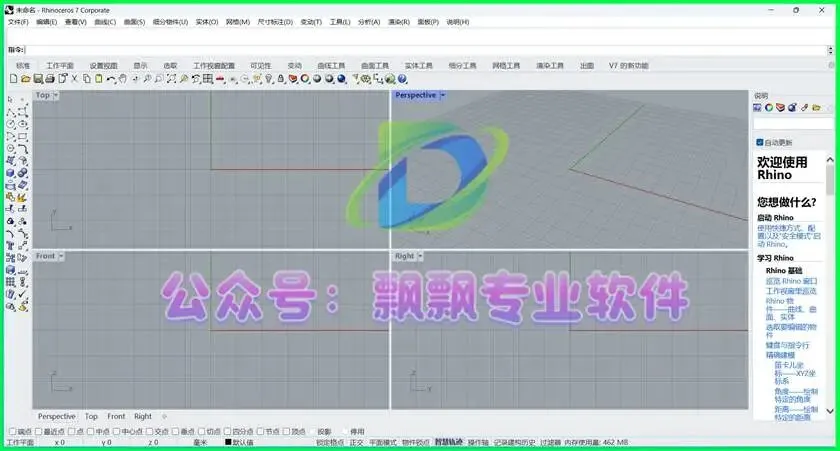Click the Paste clipboard icon

(x=99, y=79)
